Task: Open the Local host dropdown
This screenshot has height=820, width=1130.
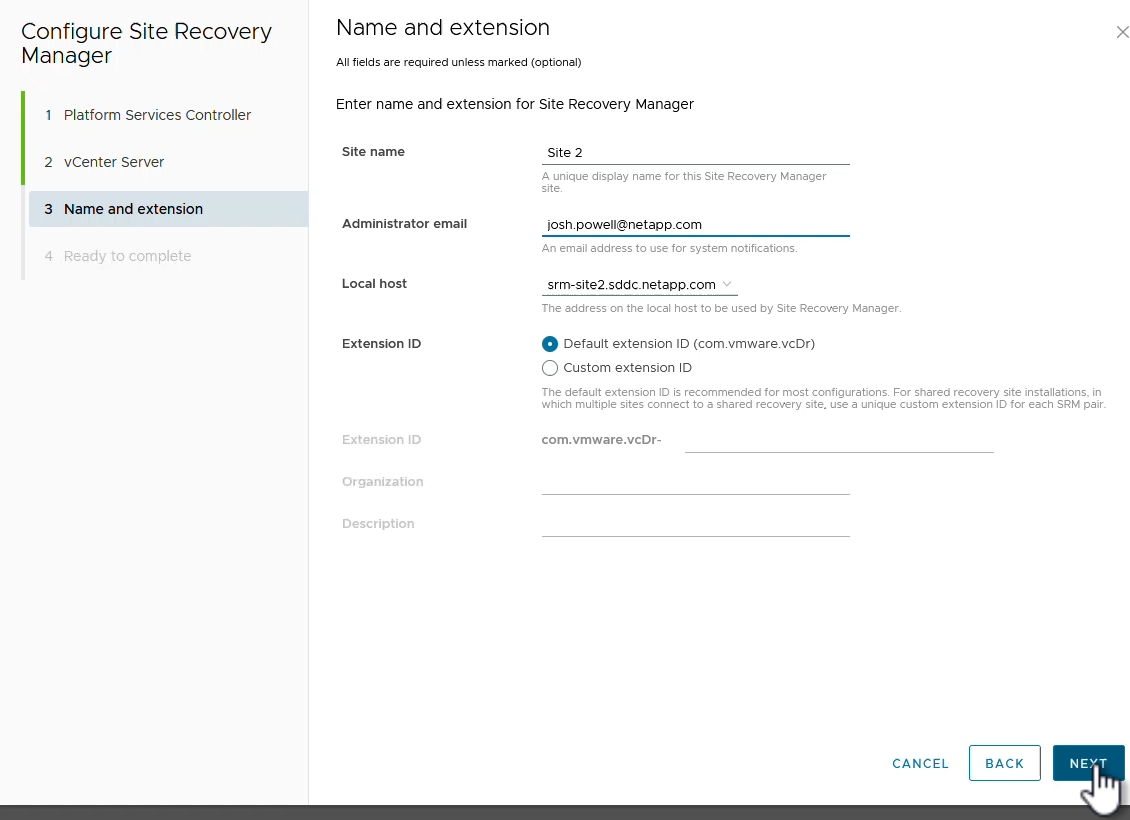Action: point(639,285)
